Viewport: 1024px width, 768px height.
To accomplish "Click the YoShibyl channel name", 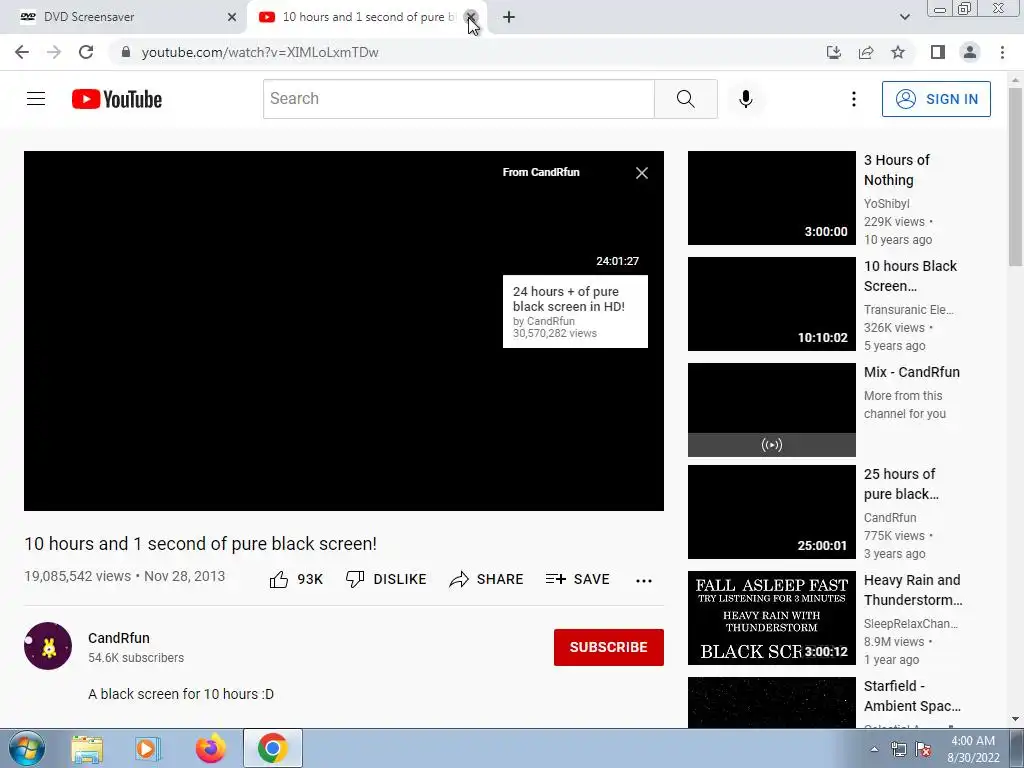I will click(x=886, y=204).
